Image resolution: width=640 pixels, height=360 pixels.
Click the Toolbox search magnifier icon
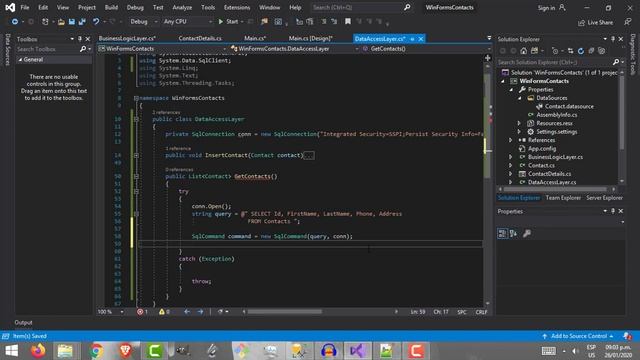83,49
